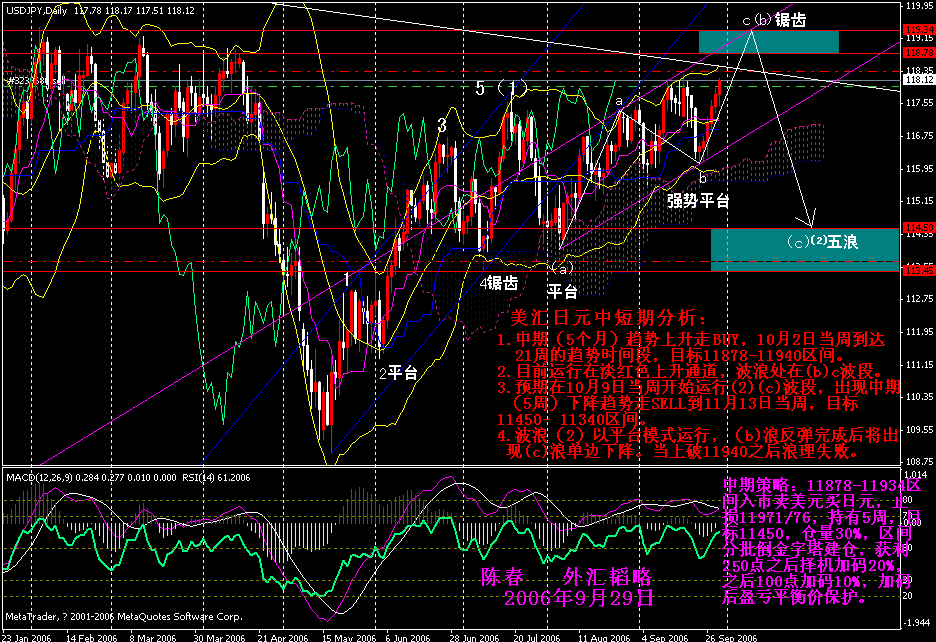Viewport: 936px width, 642px height.
Task: Click the 26 Sep 2006 date label
Action: [732, 636]
